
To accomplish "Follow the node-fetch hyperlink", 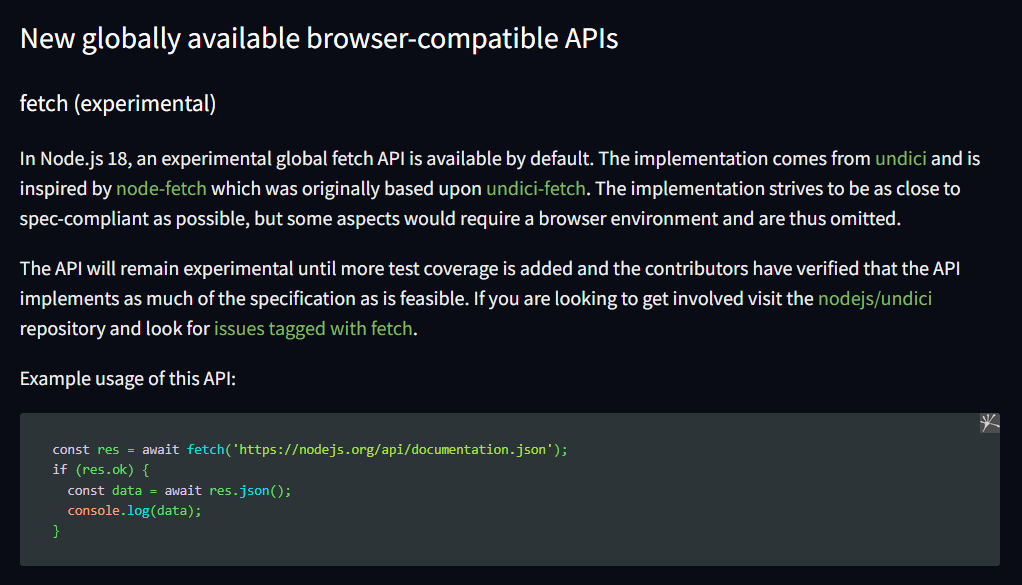I will pyautogui.click(x=161, y=188).
